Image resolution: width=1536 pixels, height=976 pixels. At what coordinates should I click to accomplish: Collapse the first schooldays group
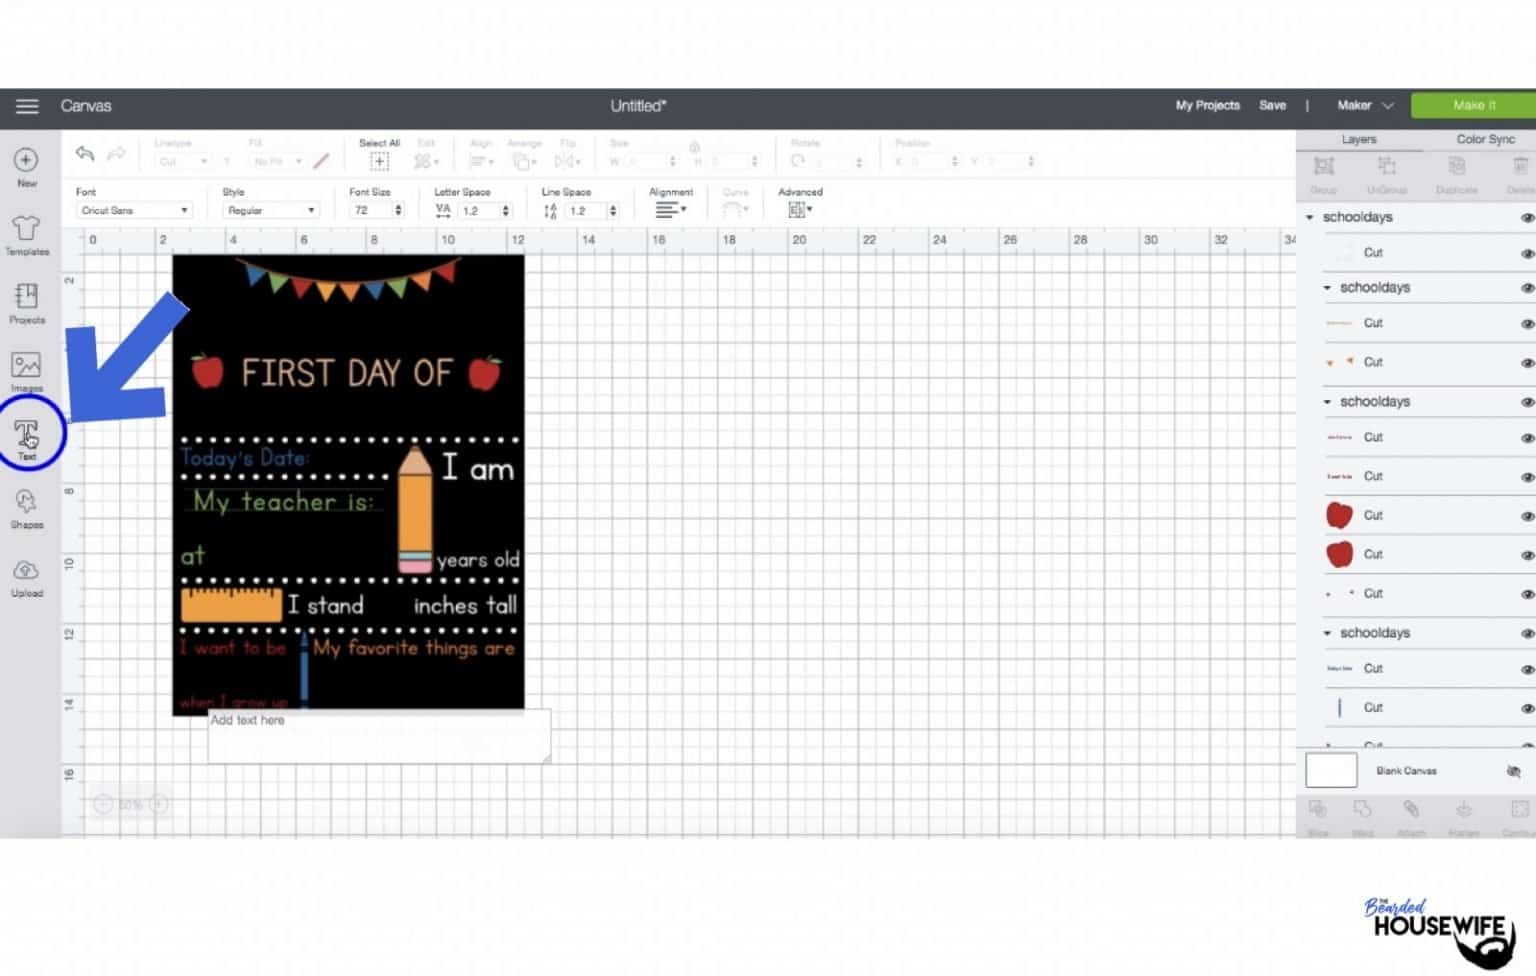click(x=1309, y=217)
